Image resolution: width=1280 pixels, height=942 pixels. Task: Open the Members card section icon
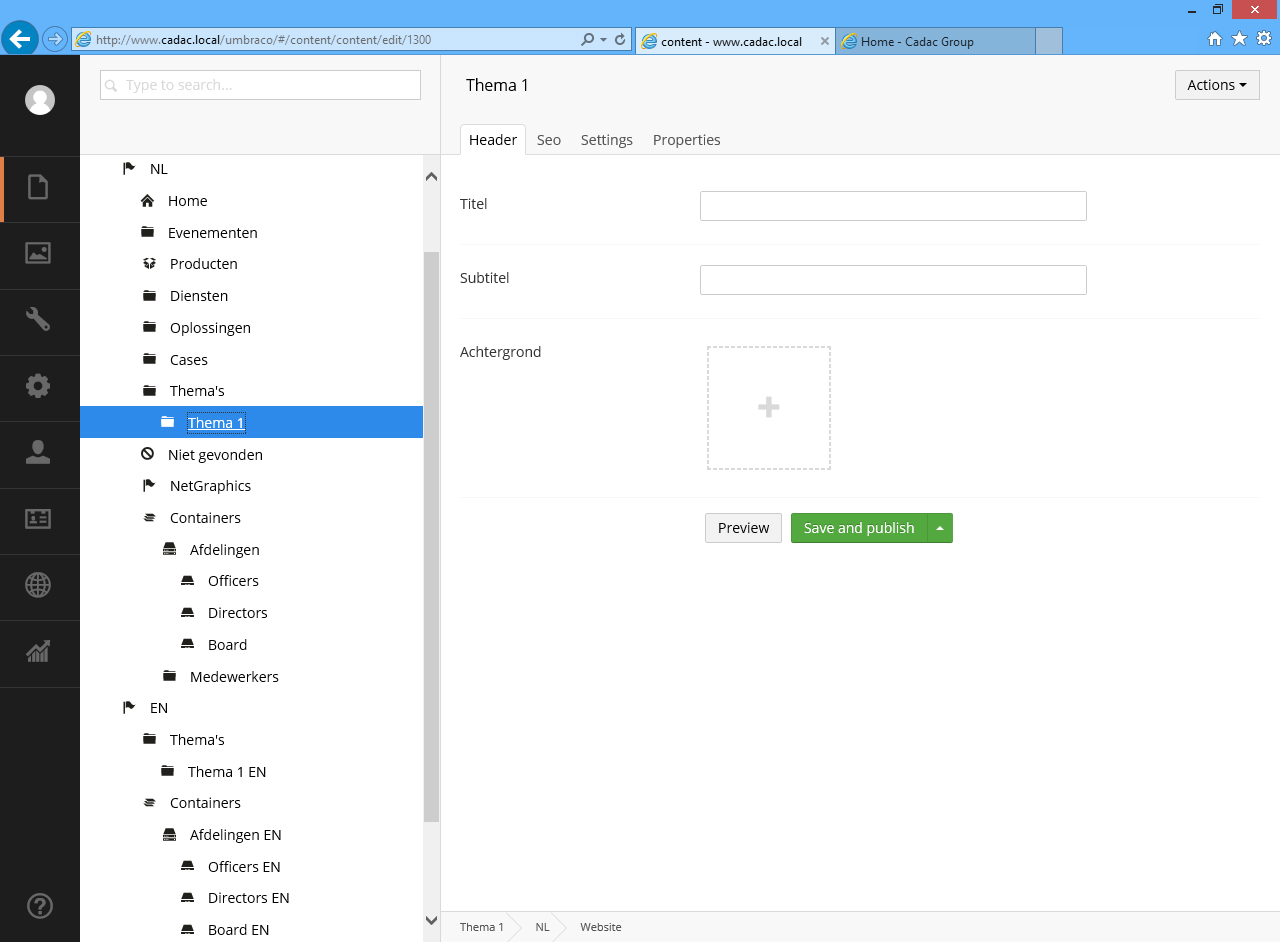38,519
